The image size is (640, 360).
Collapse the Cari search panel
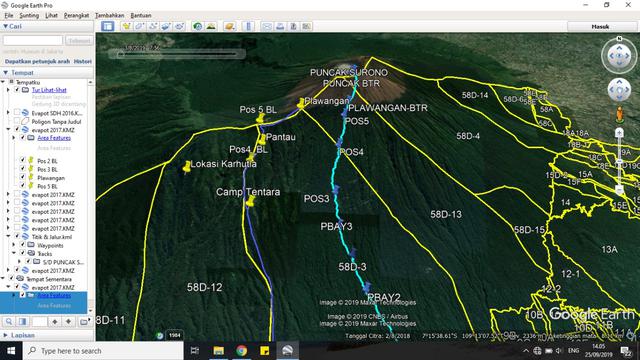pyautogui.click(x=5, y=26)
